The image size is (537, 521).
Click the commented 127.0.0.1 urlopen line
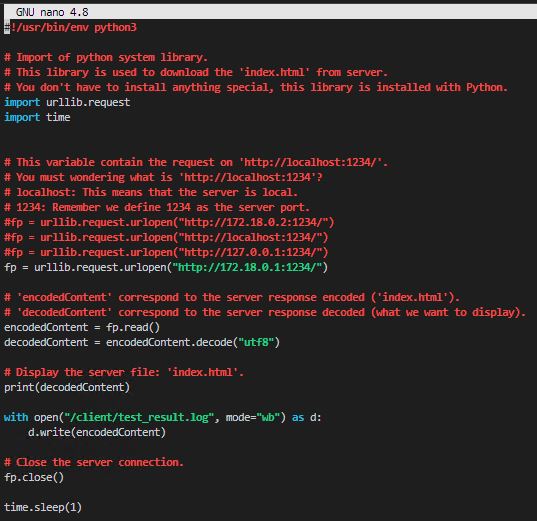(x=166, y=252)
